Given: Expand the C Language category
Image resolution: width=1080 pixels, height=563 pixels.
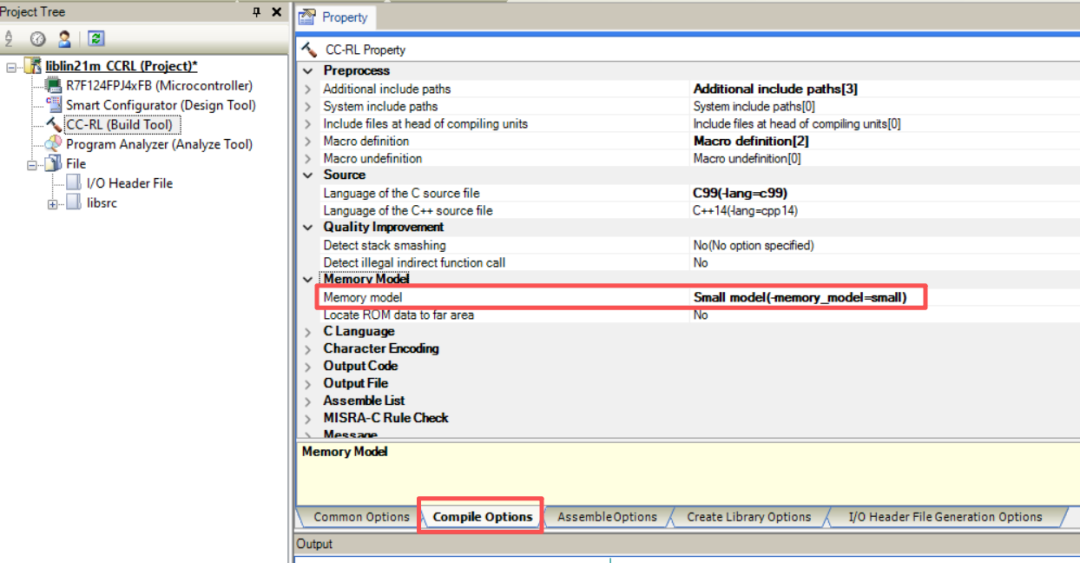Looking at the screenshot, I should [x=308, y=332].
